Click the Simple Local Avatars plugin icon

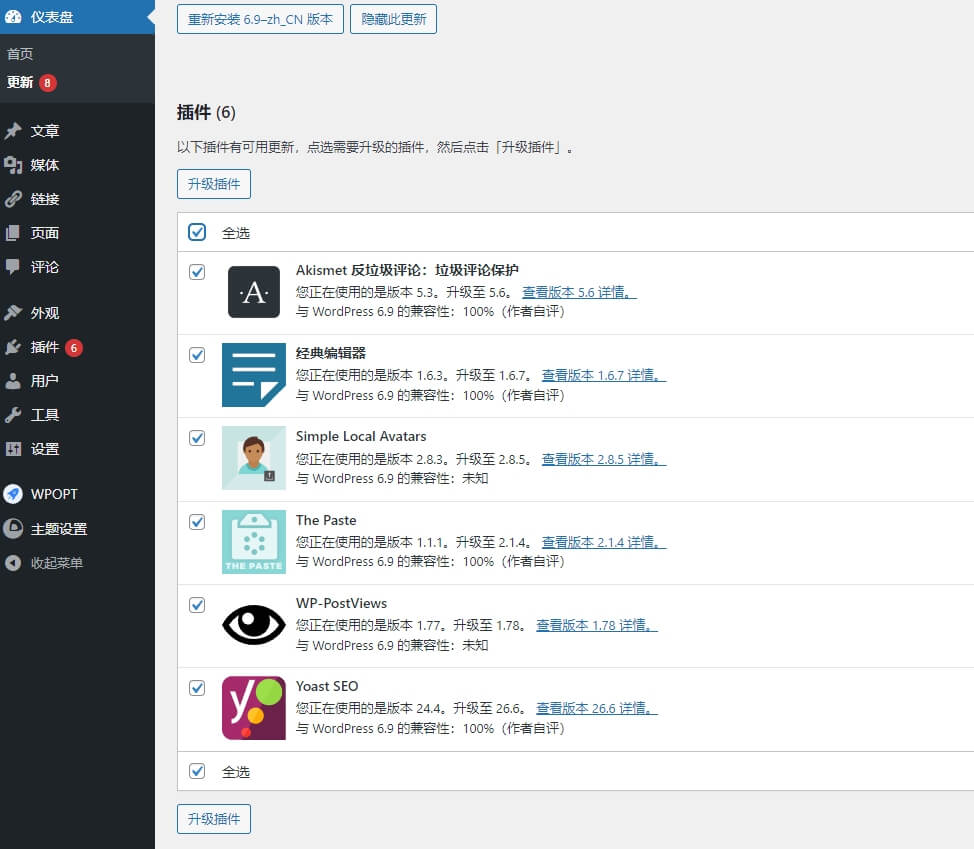pos(253,458)
